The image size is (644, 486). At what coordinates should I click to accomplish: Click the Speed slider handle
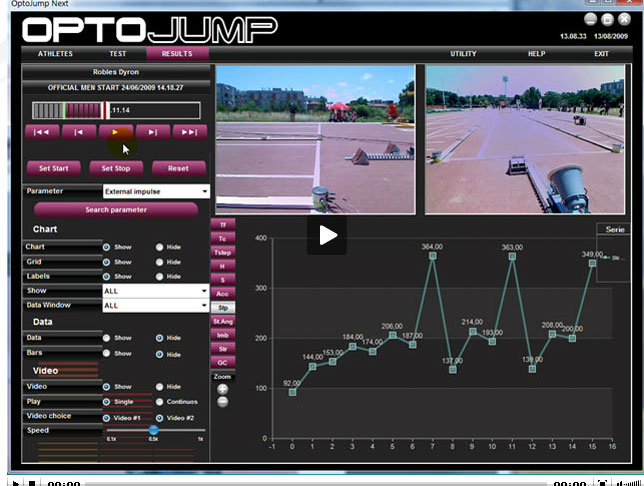click(153, 430)
